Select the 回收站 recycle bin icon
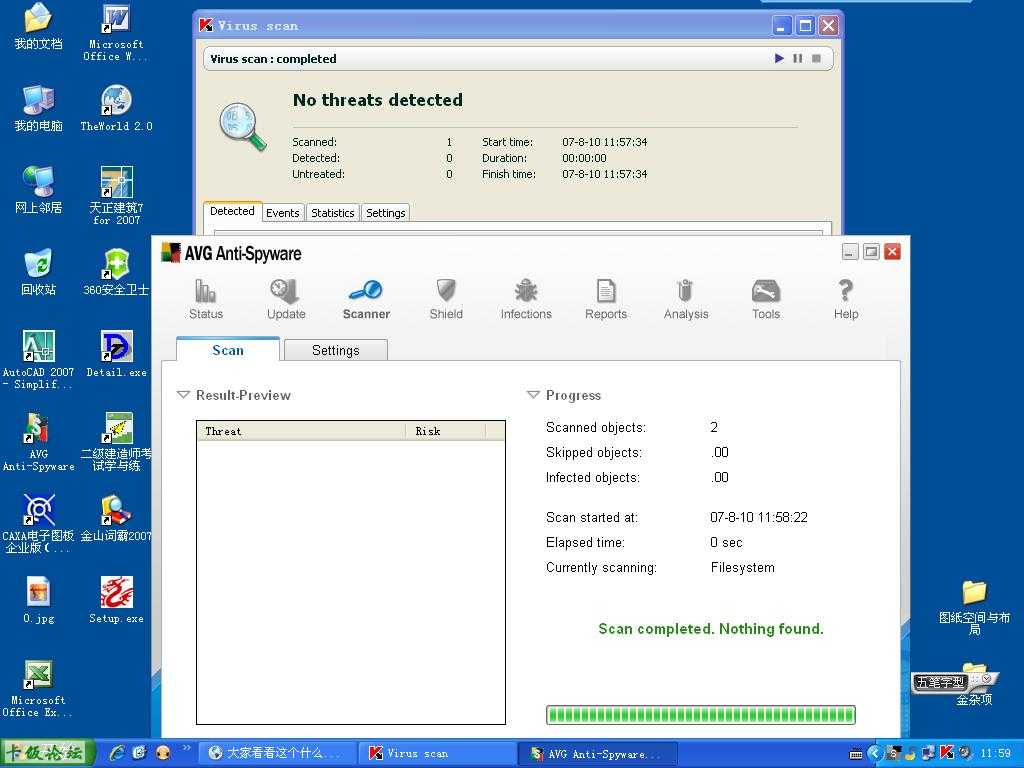The height and width of the screenshot is (768, 1024). [x=39, y=272]
